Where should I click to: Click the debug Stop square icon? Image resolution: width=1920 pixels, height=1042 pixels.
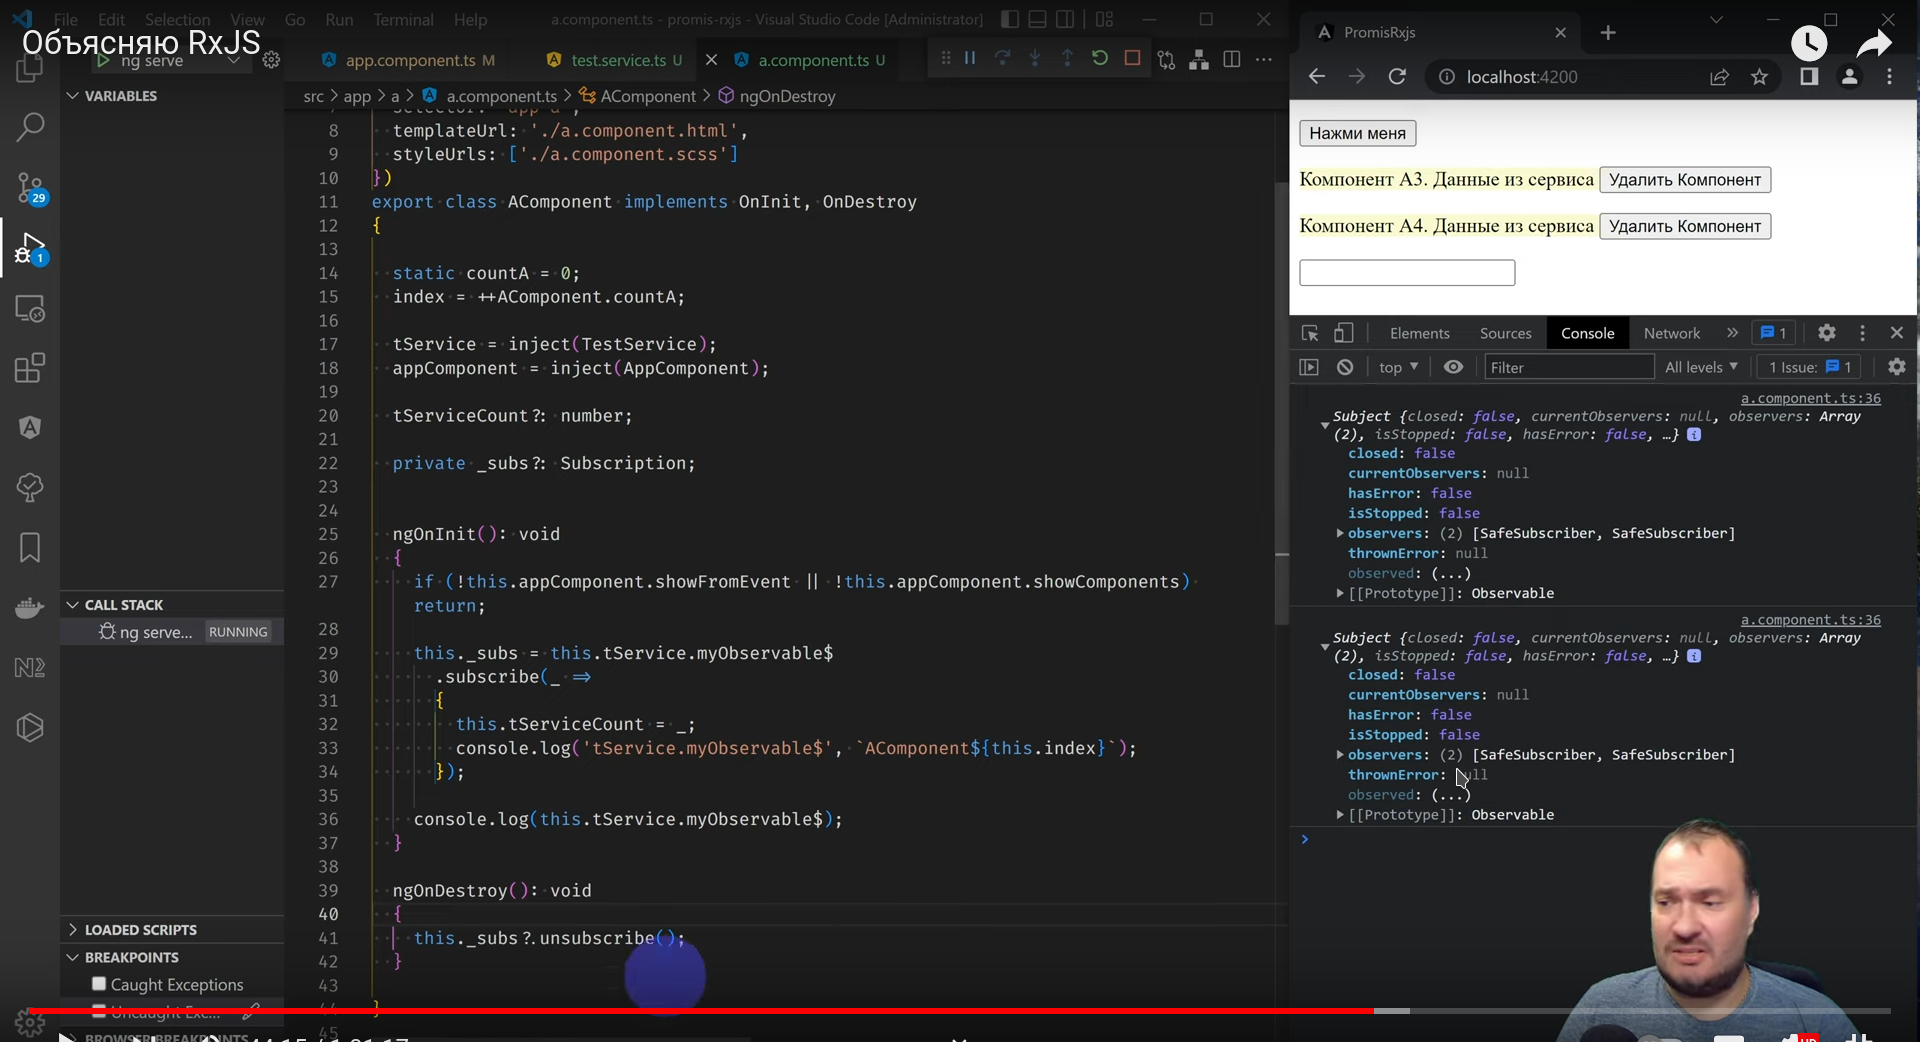1132,59
